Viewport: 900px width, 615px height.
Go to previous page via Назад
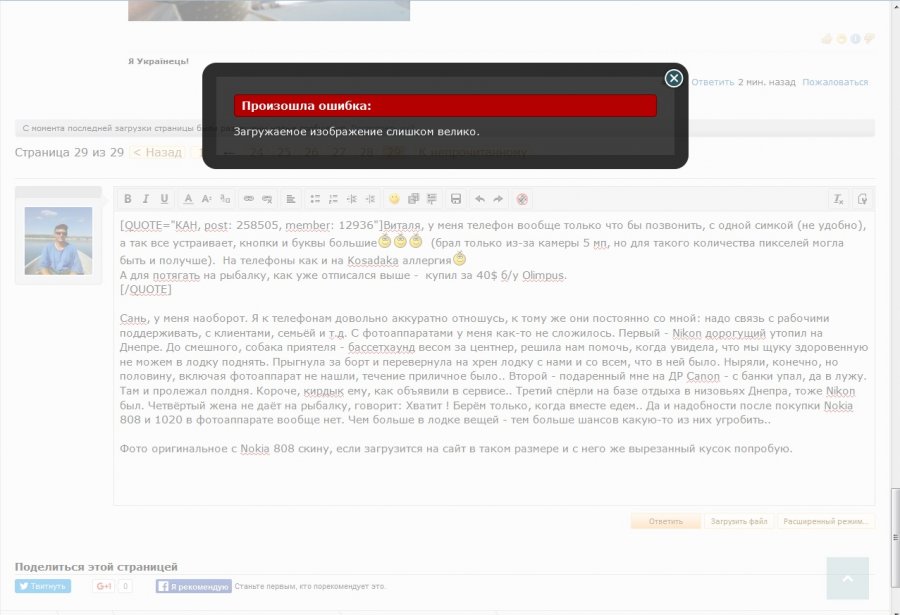(x=158, y=152)
